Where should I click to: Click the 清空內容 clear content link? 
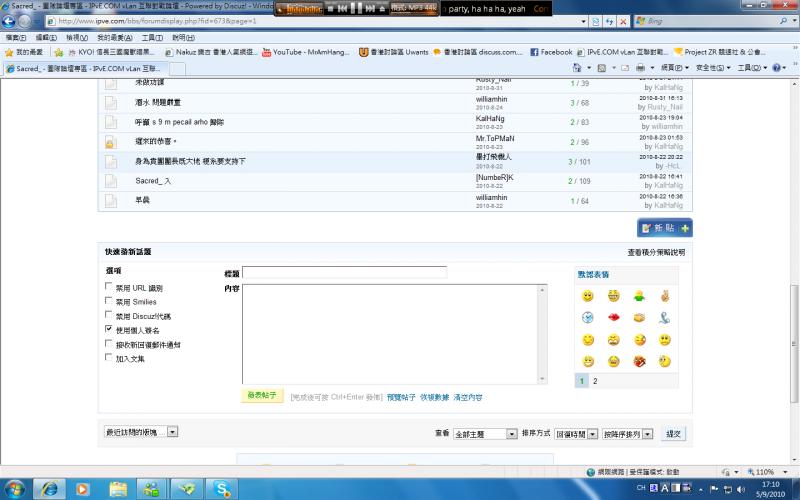[x=468, y=397]
